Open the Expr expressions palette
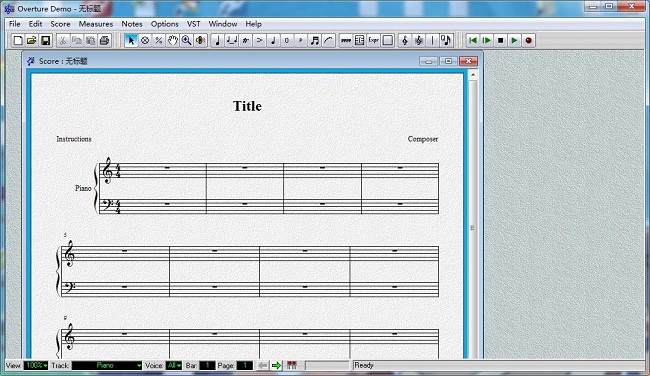The image size is (650, 376). tap(374, 41)
